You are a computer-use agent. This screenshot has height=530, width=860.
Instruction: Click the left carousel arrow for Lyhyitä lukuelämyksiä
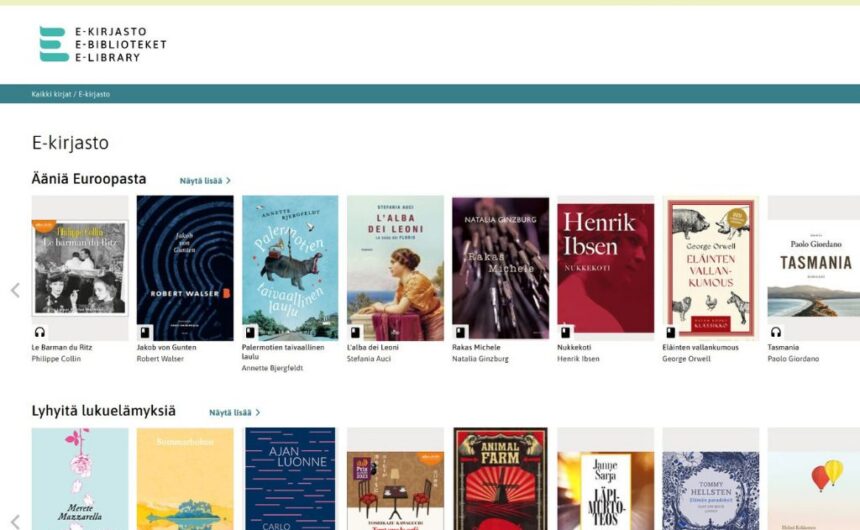[15, 522]
